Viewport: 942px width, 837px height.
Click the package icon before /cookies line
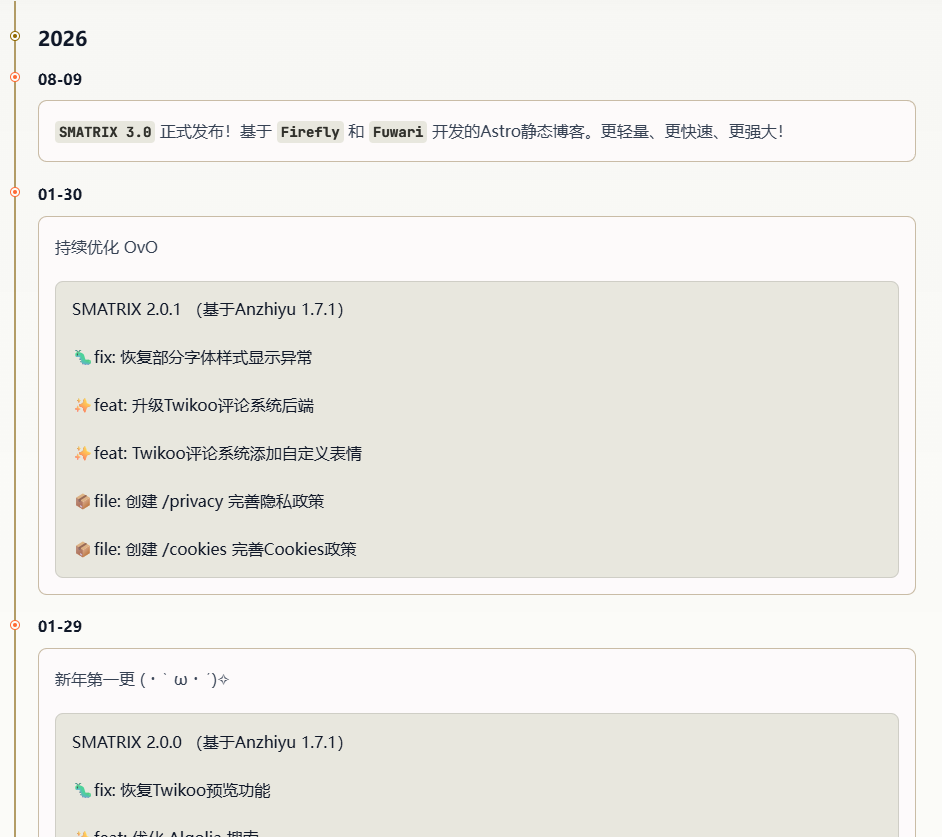click(x=82, y=549)
